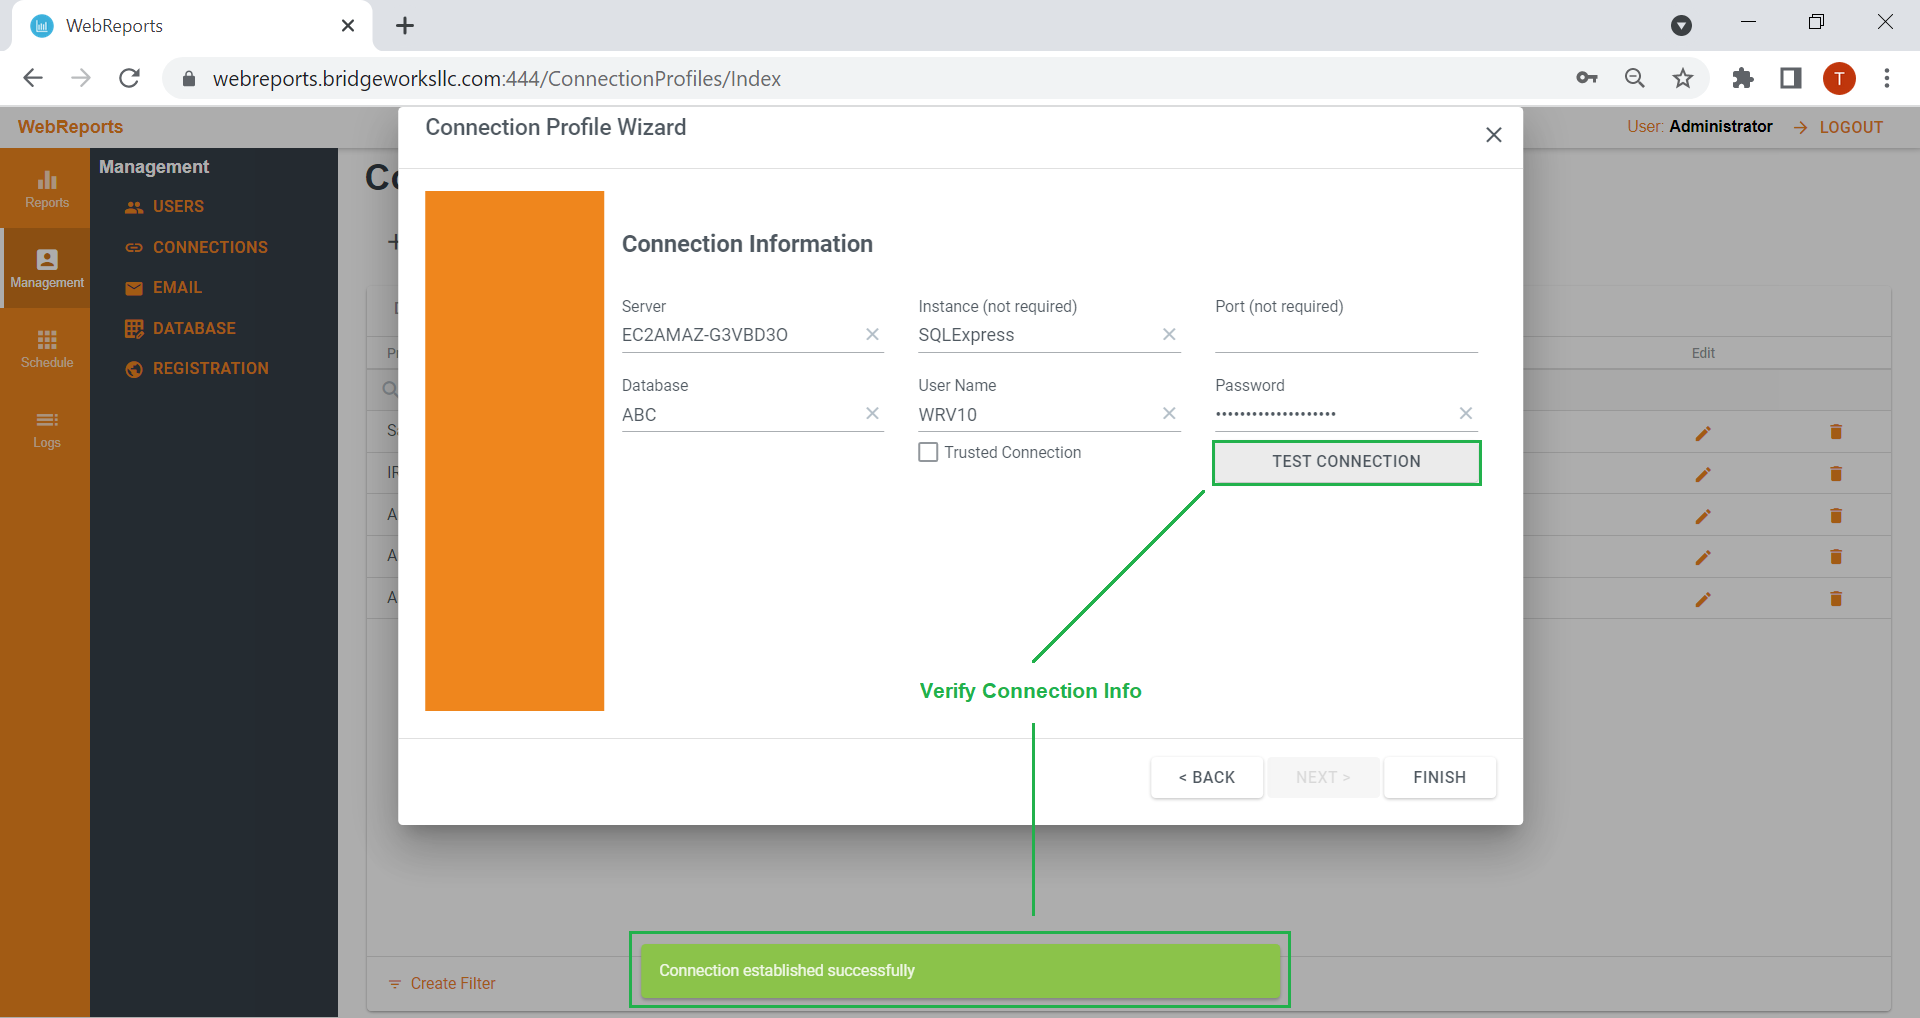Delete the fourth connection profile row

point(1836,557)
